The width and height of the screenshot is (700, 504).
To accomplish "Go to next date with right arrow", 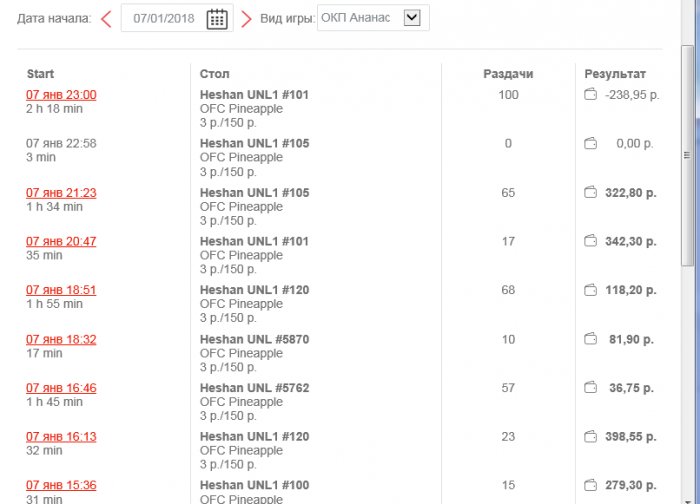I will (246, 19).
